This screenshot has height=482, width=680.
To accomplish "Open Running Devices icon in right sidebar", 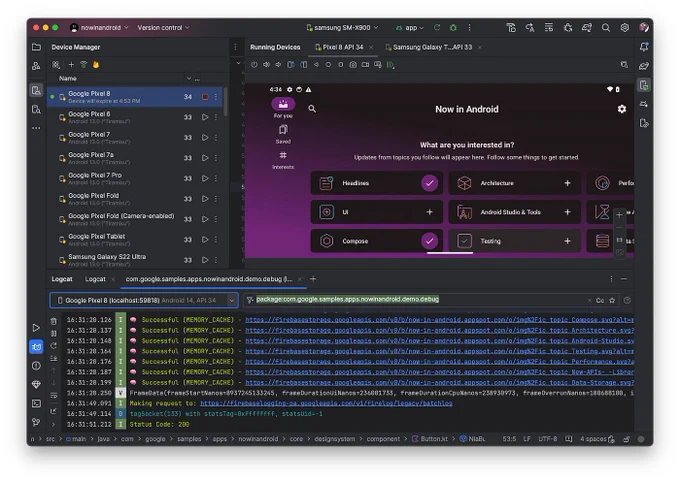I will point(644,85).
